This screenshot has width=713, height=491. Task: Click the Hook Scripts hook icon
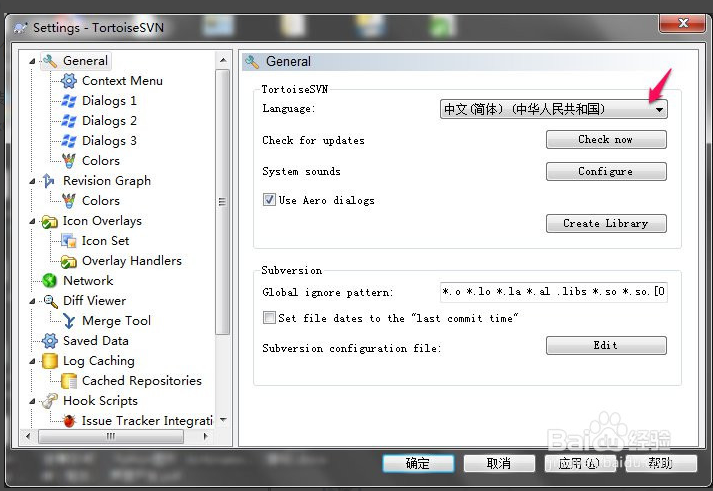point(49,401)
